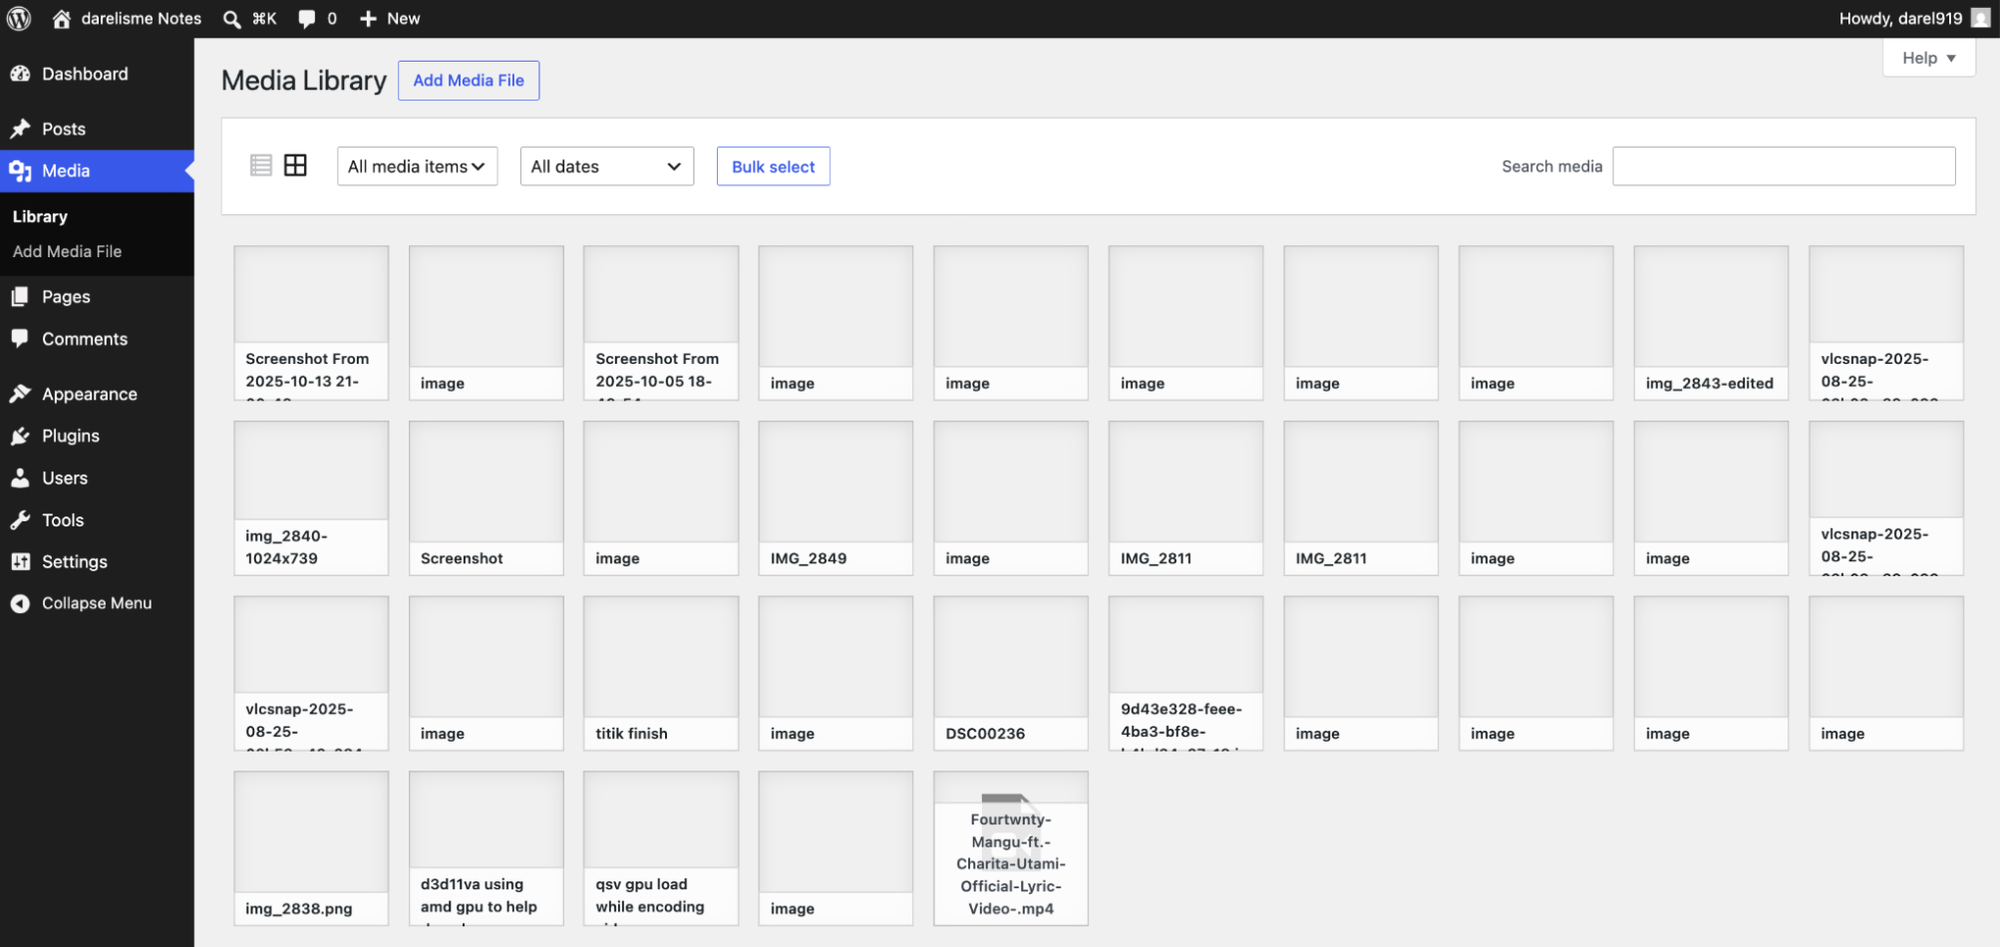Click the Search media input field
Screen dimensions: 2000x947
[1784, 166]
